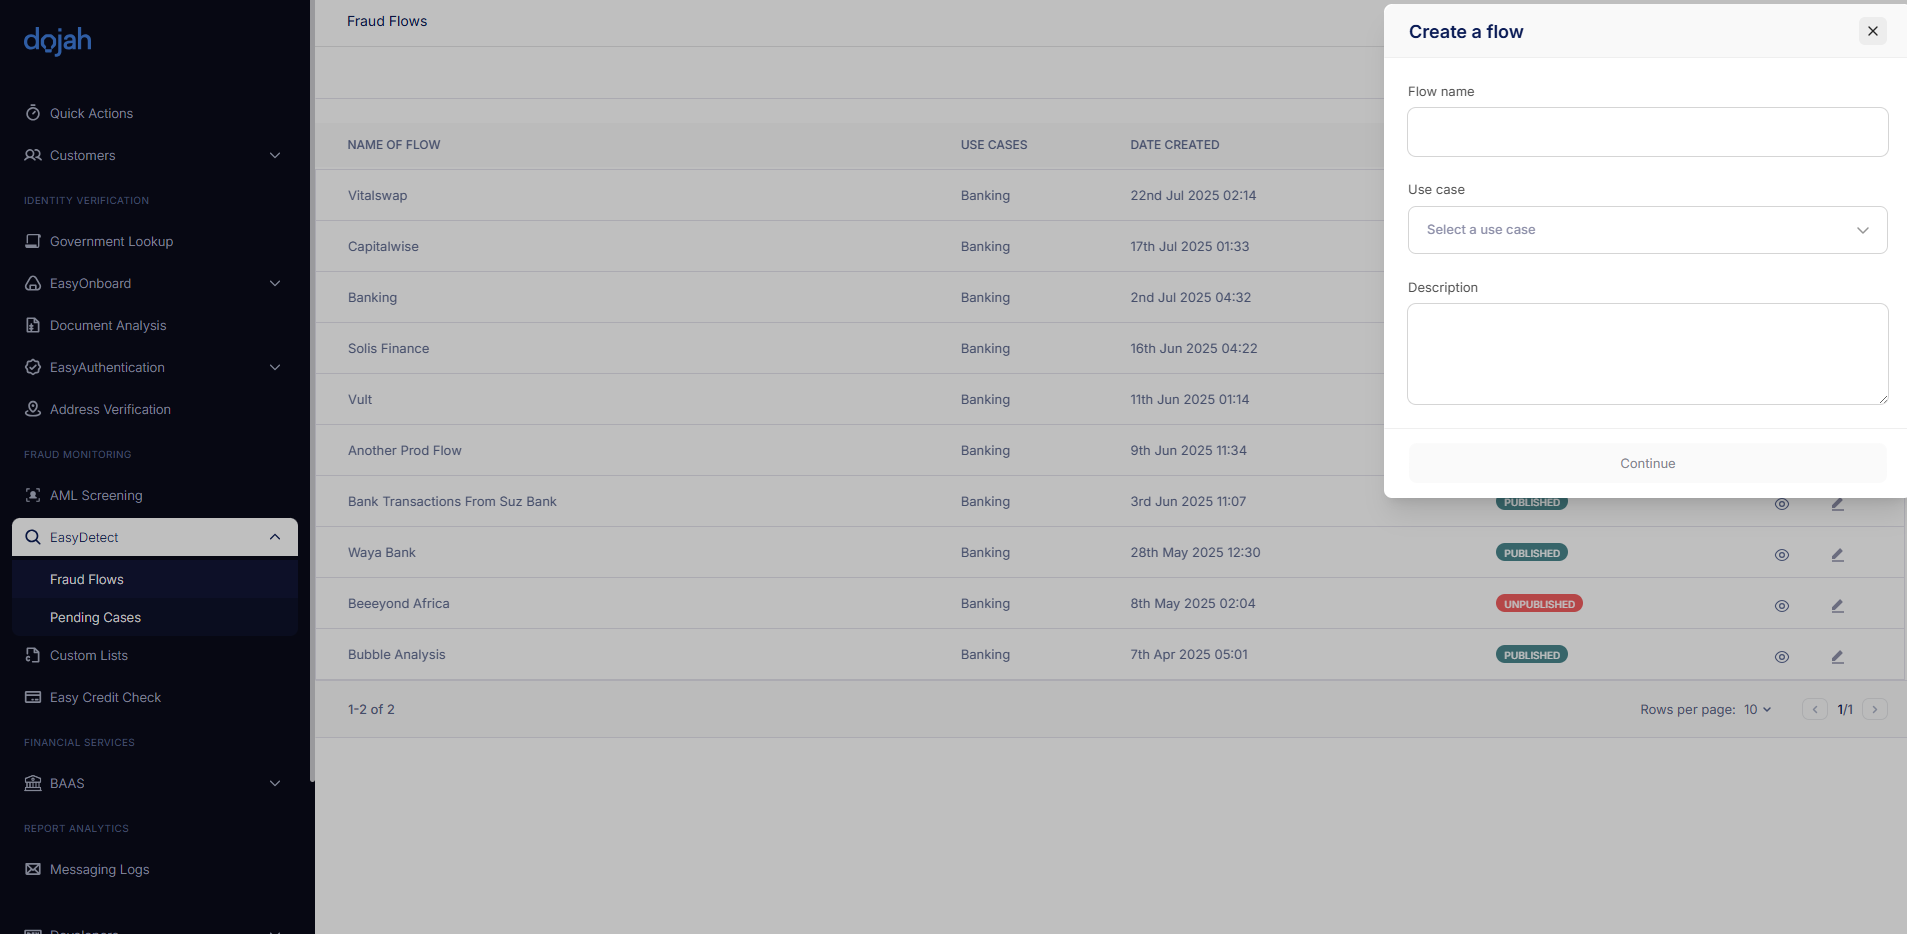
Task: Click Another Prod Flow row name
Action: (x=405, y=450)
